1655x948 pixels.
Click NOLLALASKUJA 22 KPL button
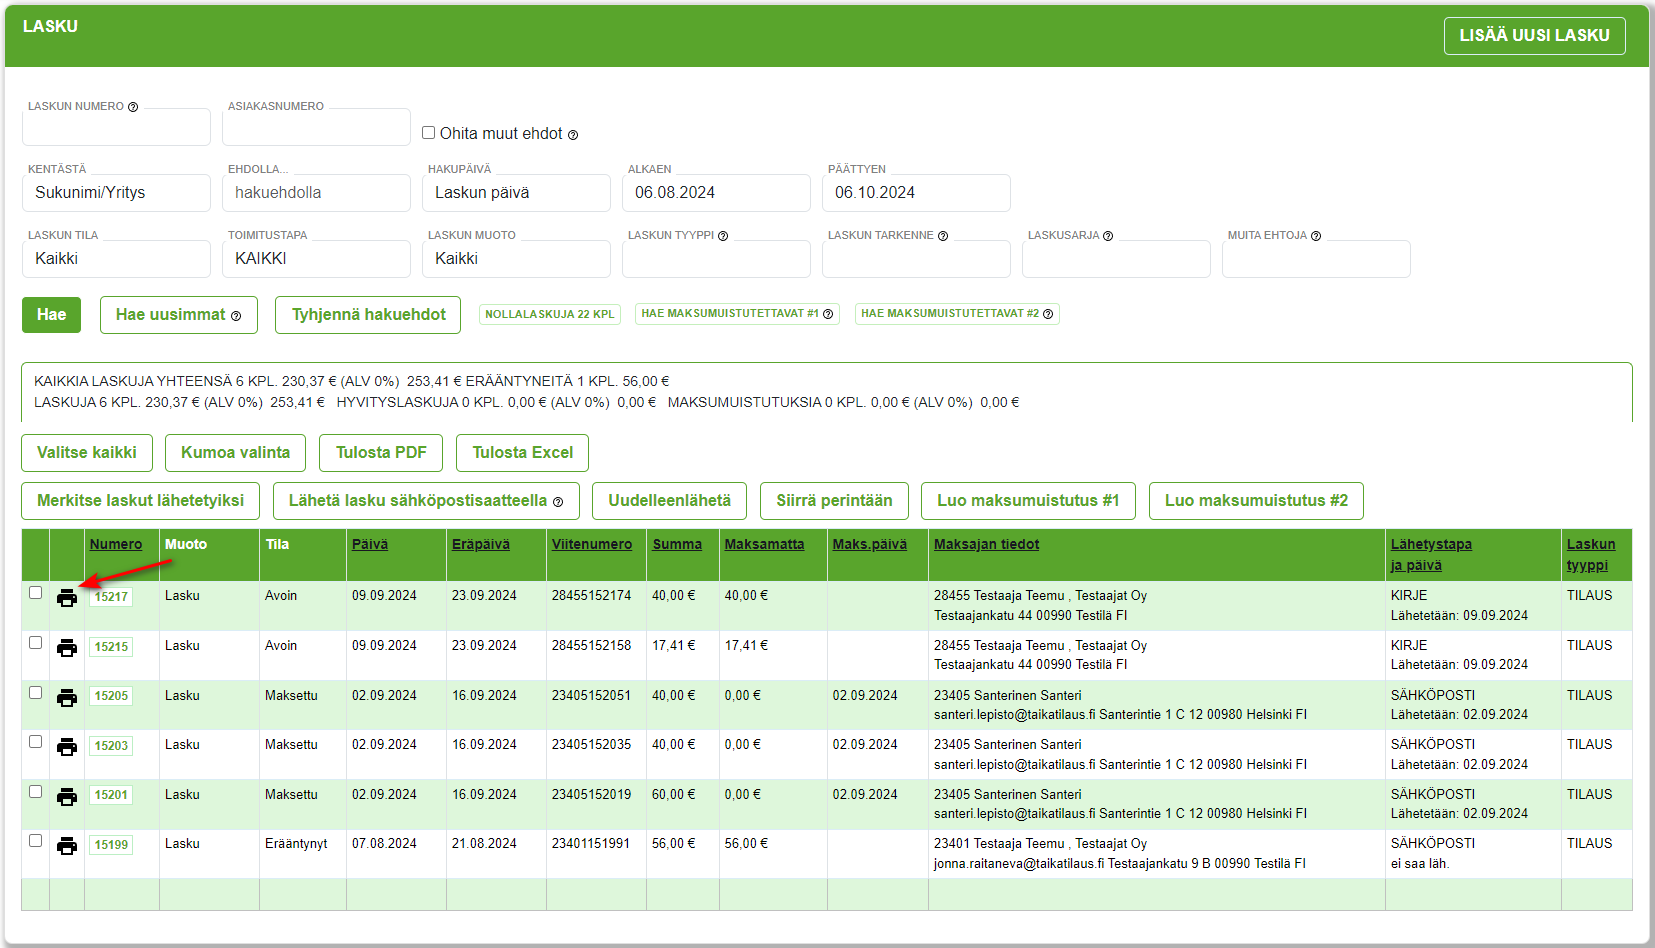[x=550, y=314]
